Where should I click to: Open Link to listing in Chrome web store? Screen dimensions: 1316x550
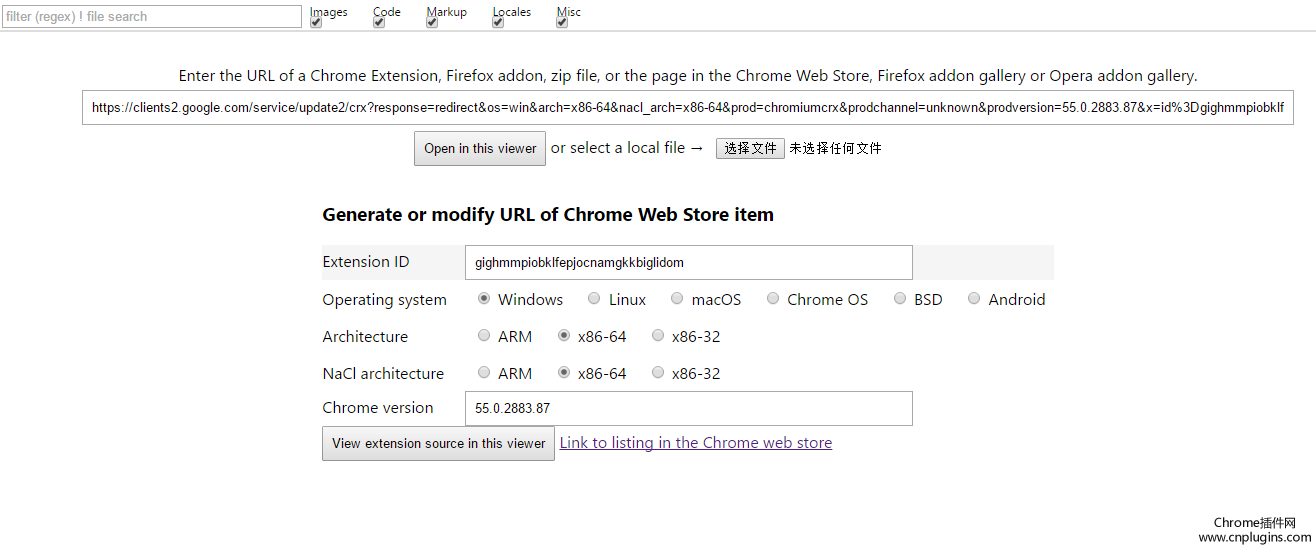click(x=695, y=443)
